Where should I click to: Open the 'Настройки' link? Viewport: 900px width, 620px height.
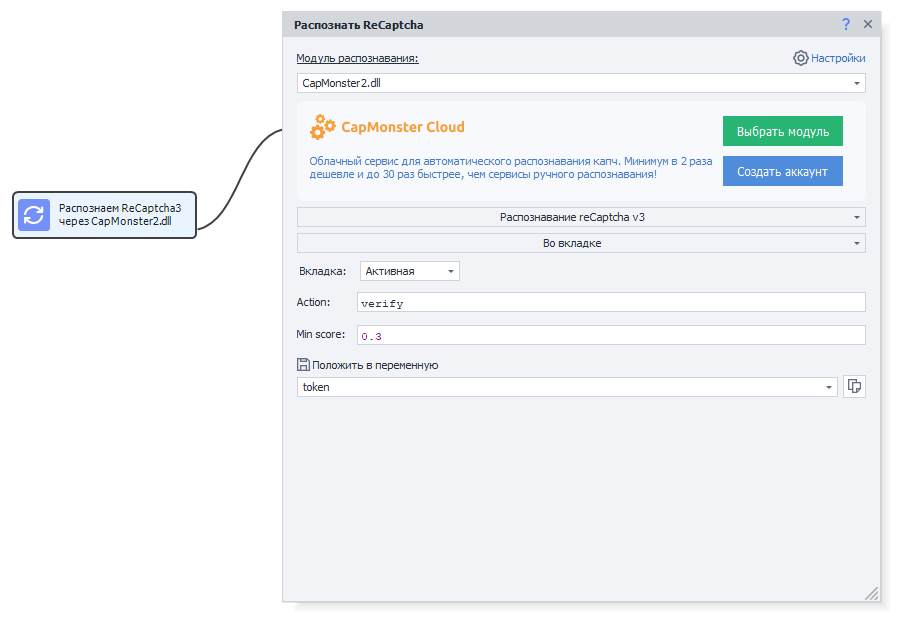(x=838, y=58)
